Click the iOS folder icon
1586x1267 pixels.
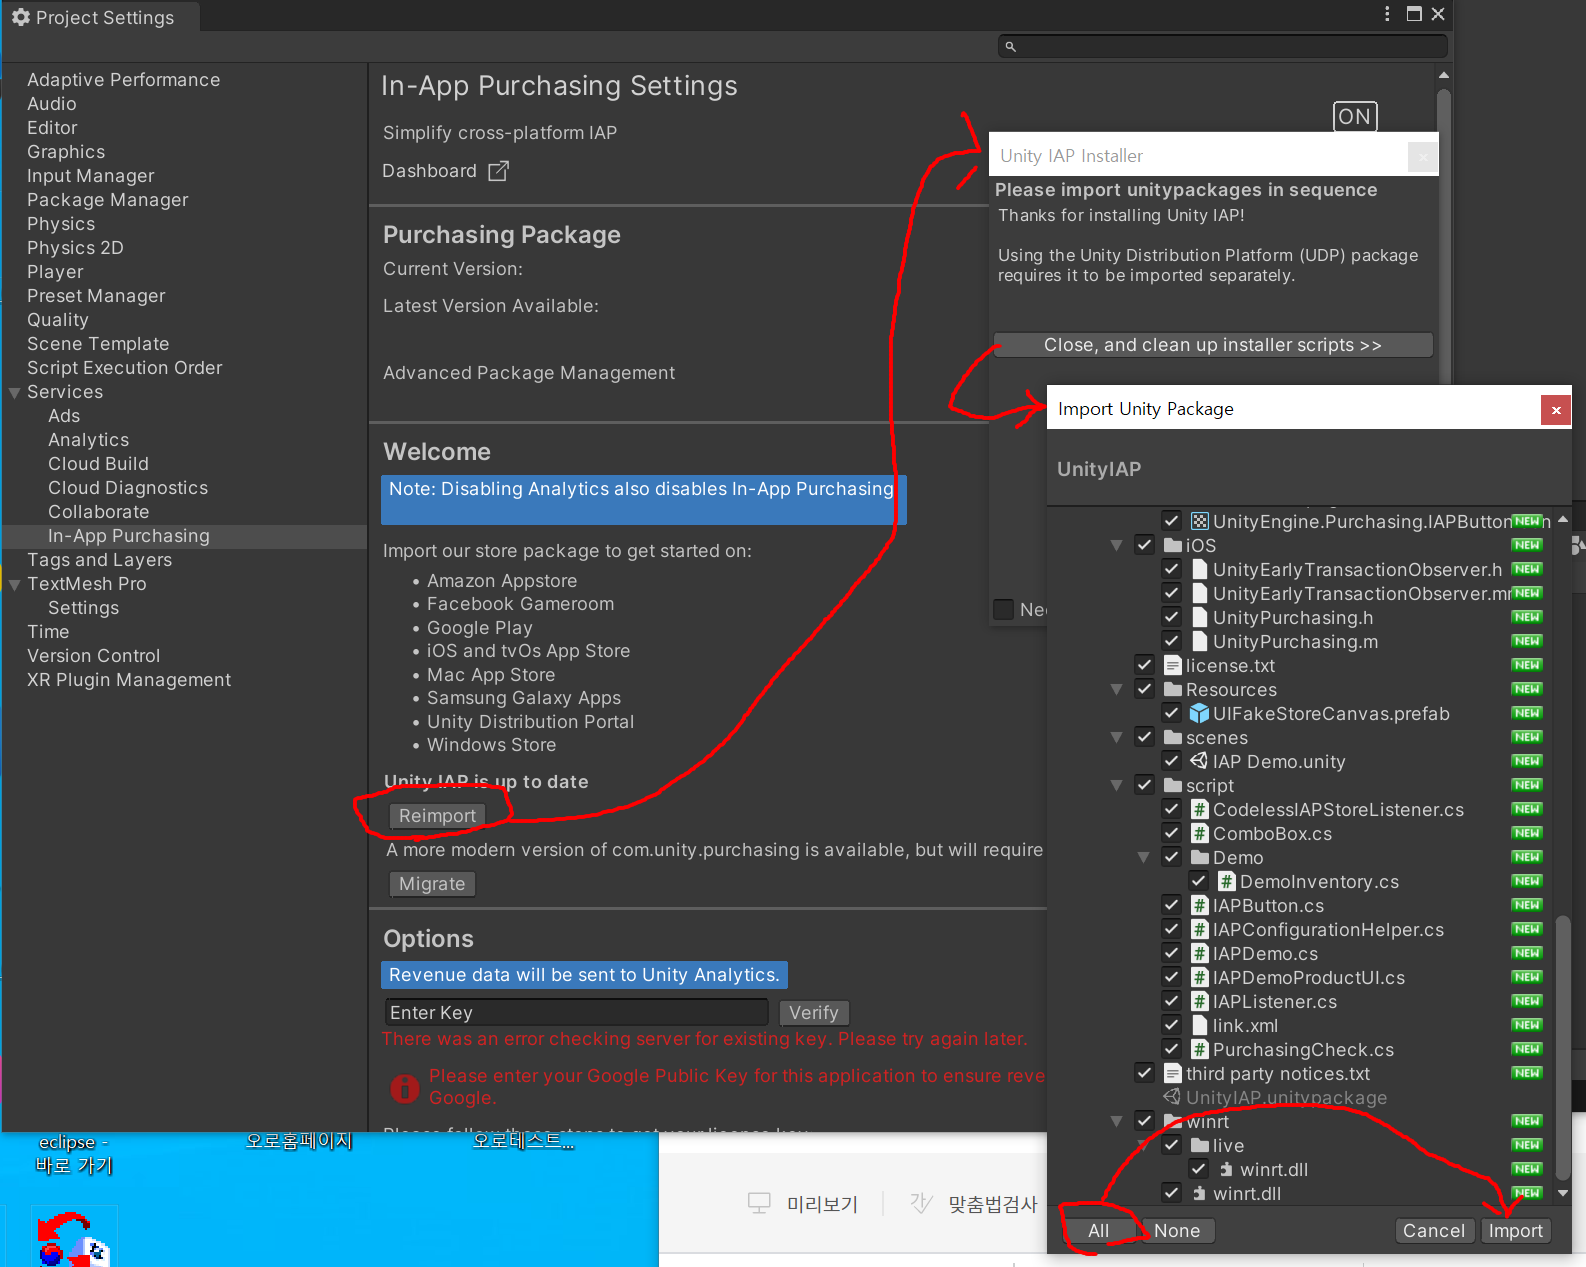click(x=1173, y=545)
